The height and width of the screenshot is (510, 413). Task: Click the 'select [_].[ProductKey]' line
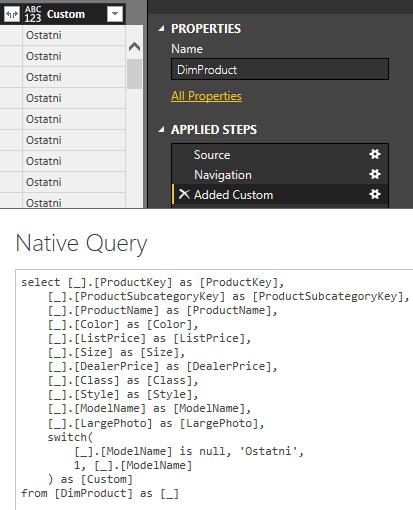[153, 282]
